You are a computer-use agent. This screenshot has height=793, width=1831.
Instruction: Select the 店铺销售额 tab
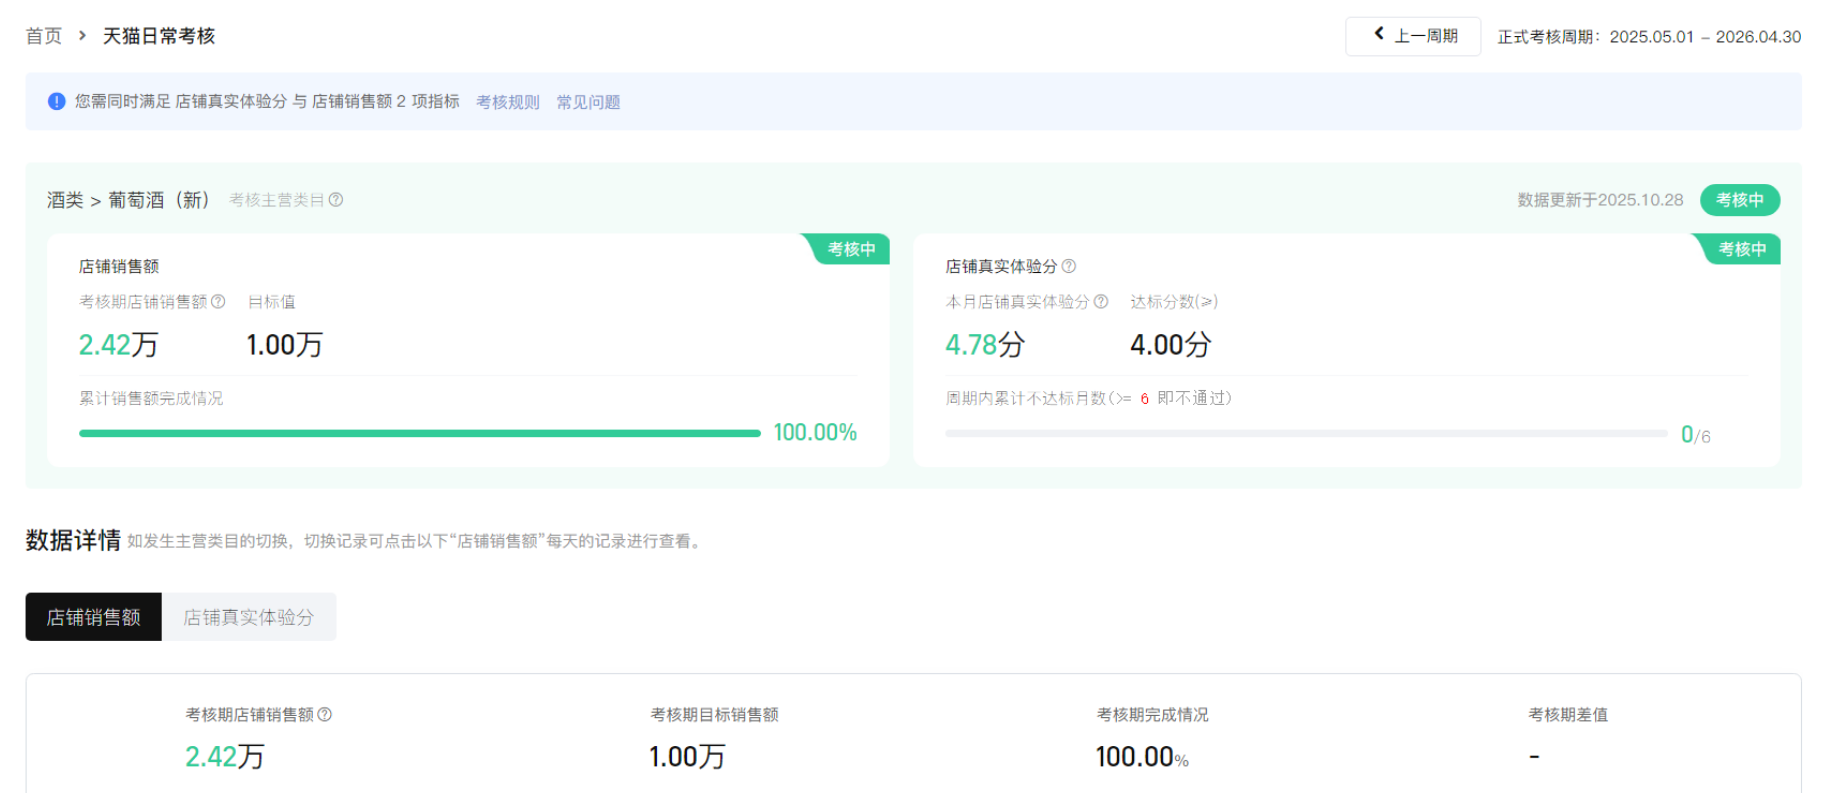click(93, 617)
